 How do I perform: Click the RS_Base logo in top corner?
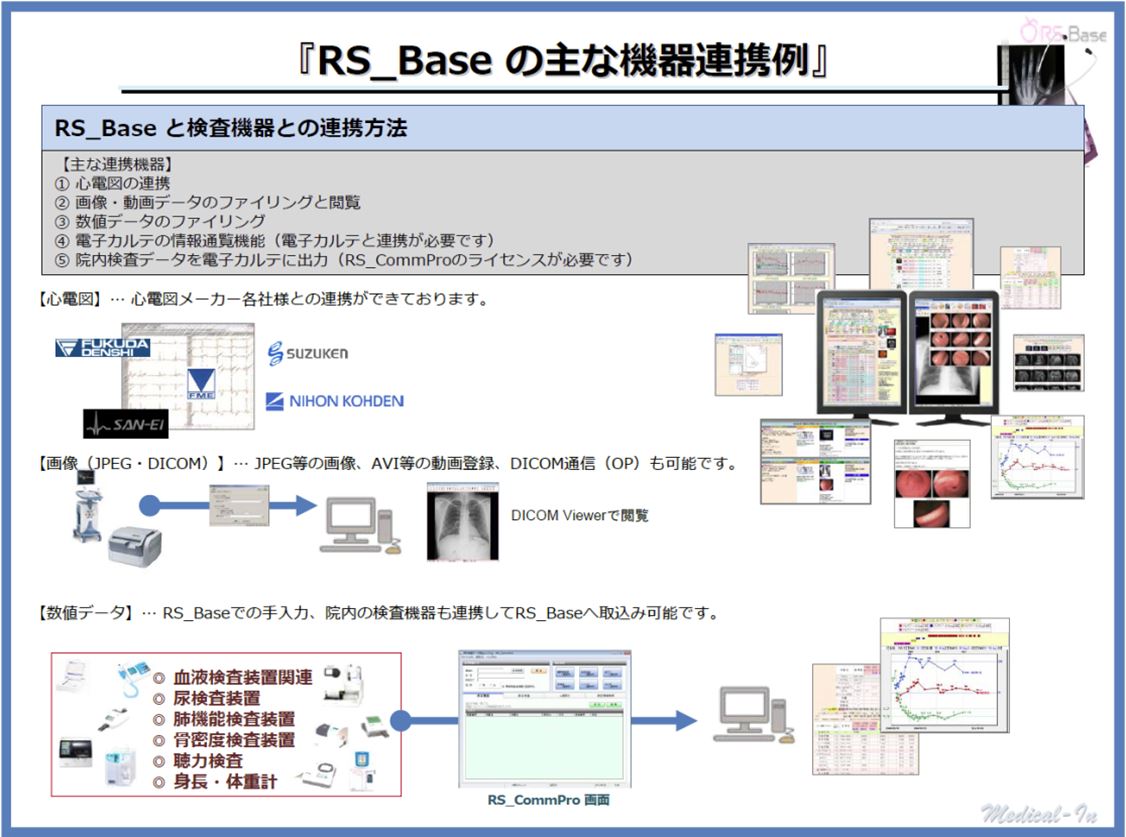pos(1064,33)
